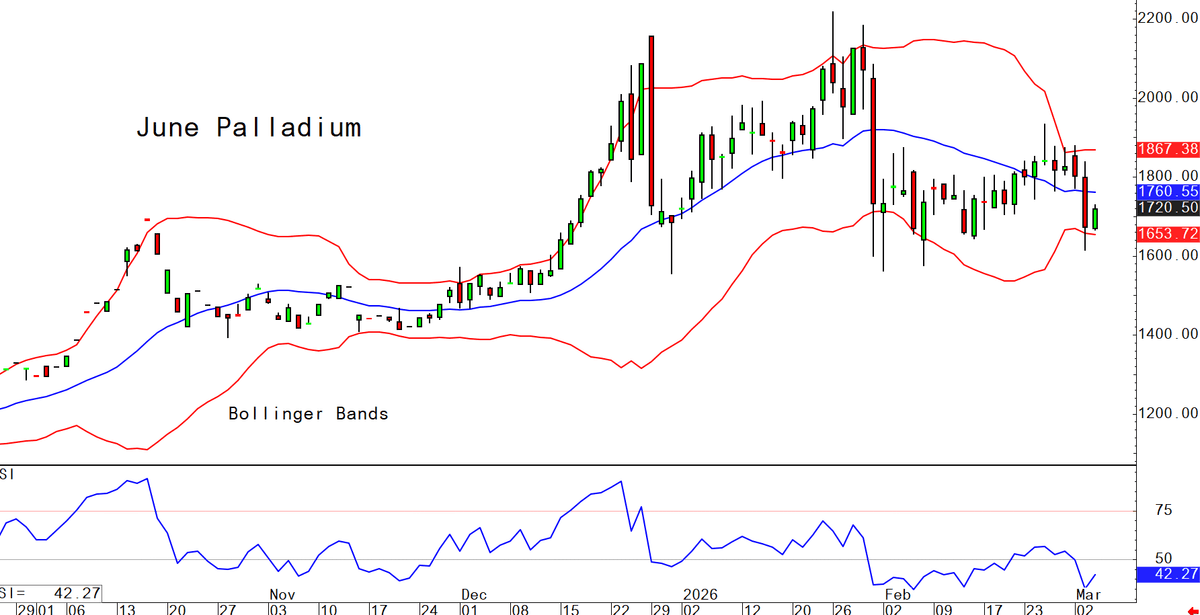Viewport: 1200px width, 615px height.
Task: Select the Bollinger Bands label
Action: point(308,413)
